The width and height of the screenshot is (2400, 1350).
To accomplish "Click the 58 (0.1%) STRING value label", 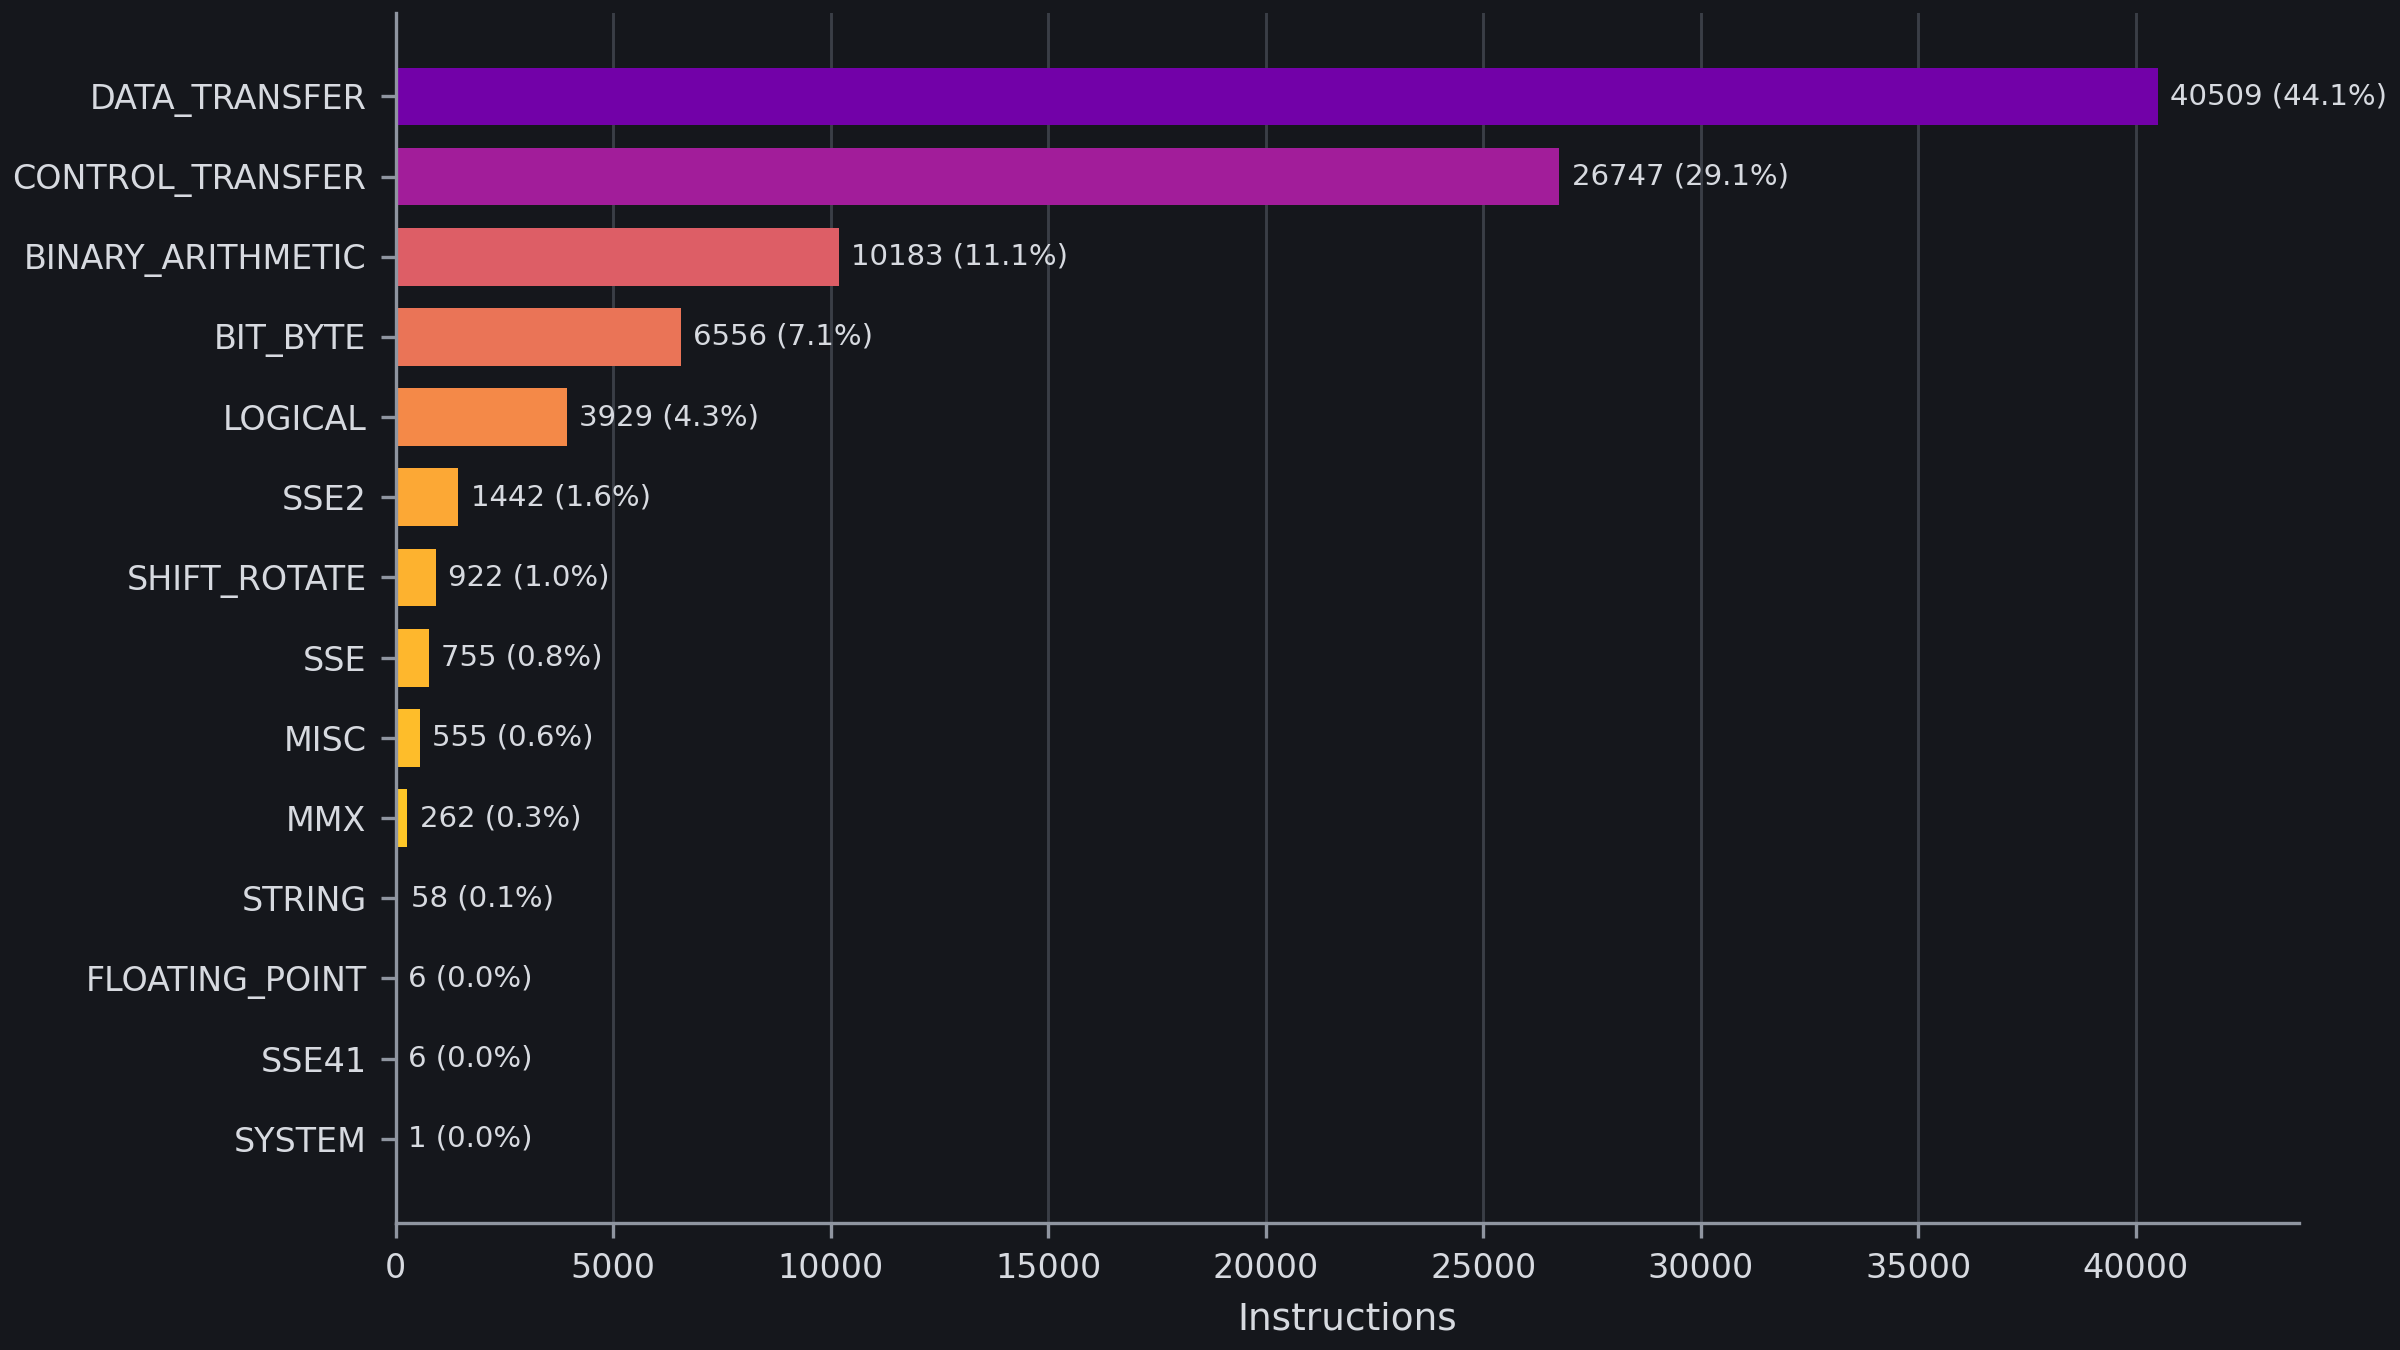I will click(x=482, y=898).
